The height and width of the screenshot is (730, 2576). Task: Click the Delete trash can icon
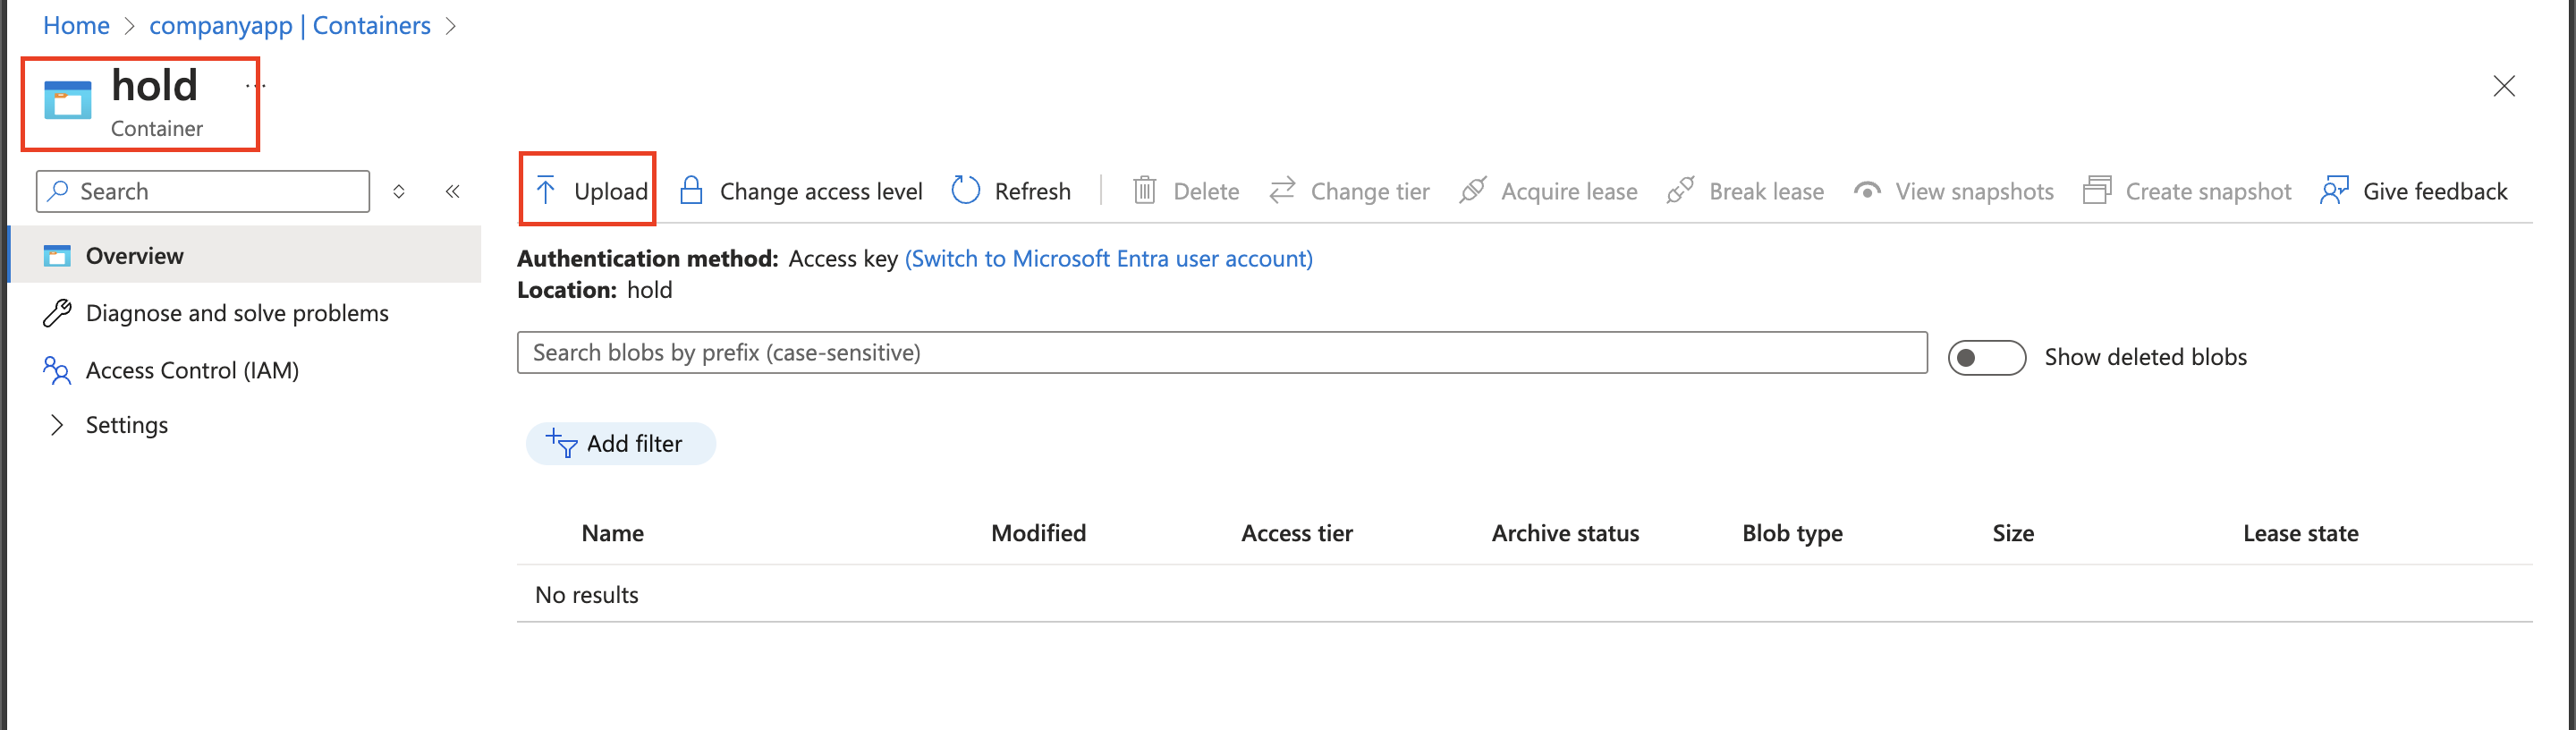pyautogui.click(x=1144, y=190)
